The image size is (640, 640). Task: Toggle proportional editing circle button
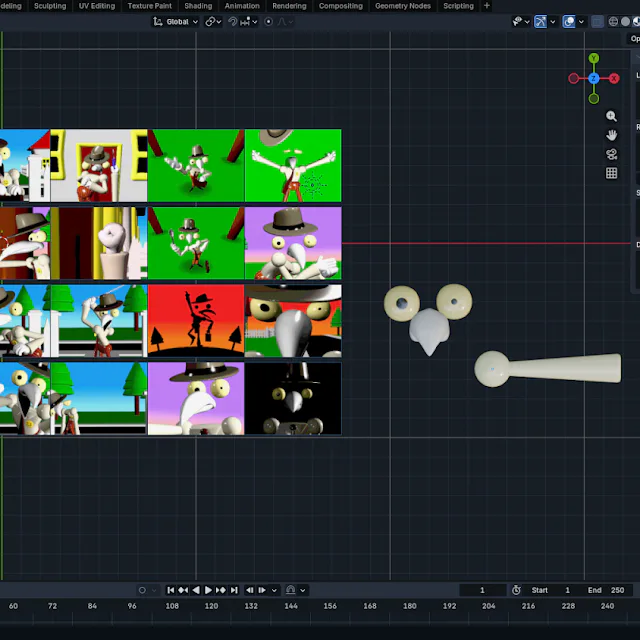coord(269,22)
